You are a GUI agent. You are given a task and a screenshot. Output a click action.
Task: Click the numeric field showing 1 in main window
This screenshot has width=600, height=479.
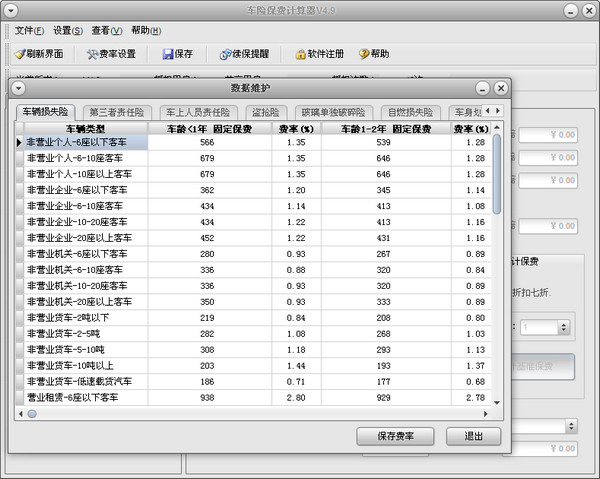click(539, 327)
